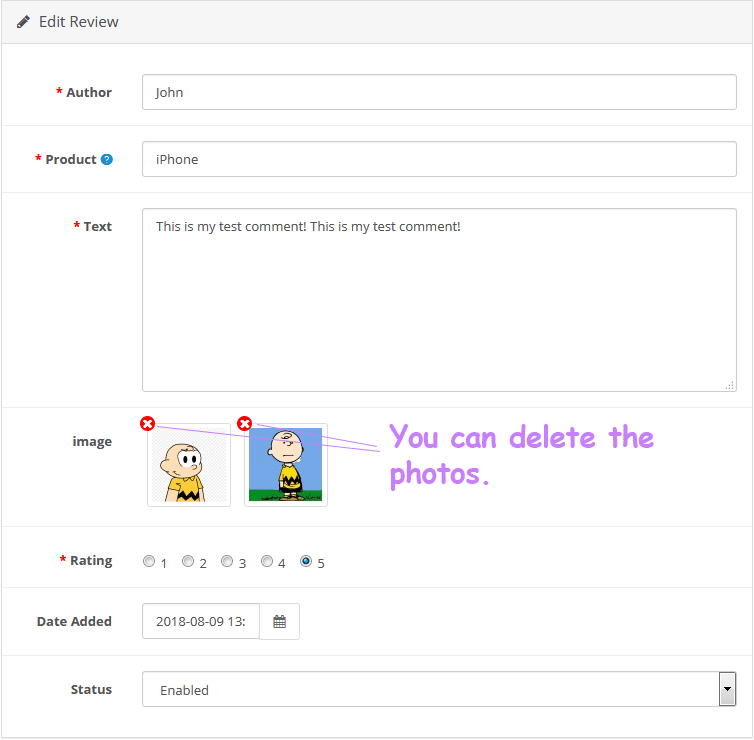Click the Edit Review heading text

78,22
